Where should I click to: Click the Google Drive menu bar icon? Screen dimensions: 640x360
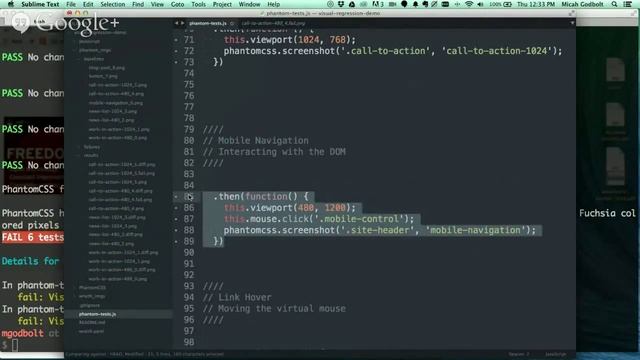351,4
